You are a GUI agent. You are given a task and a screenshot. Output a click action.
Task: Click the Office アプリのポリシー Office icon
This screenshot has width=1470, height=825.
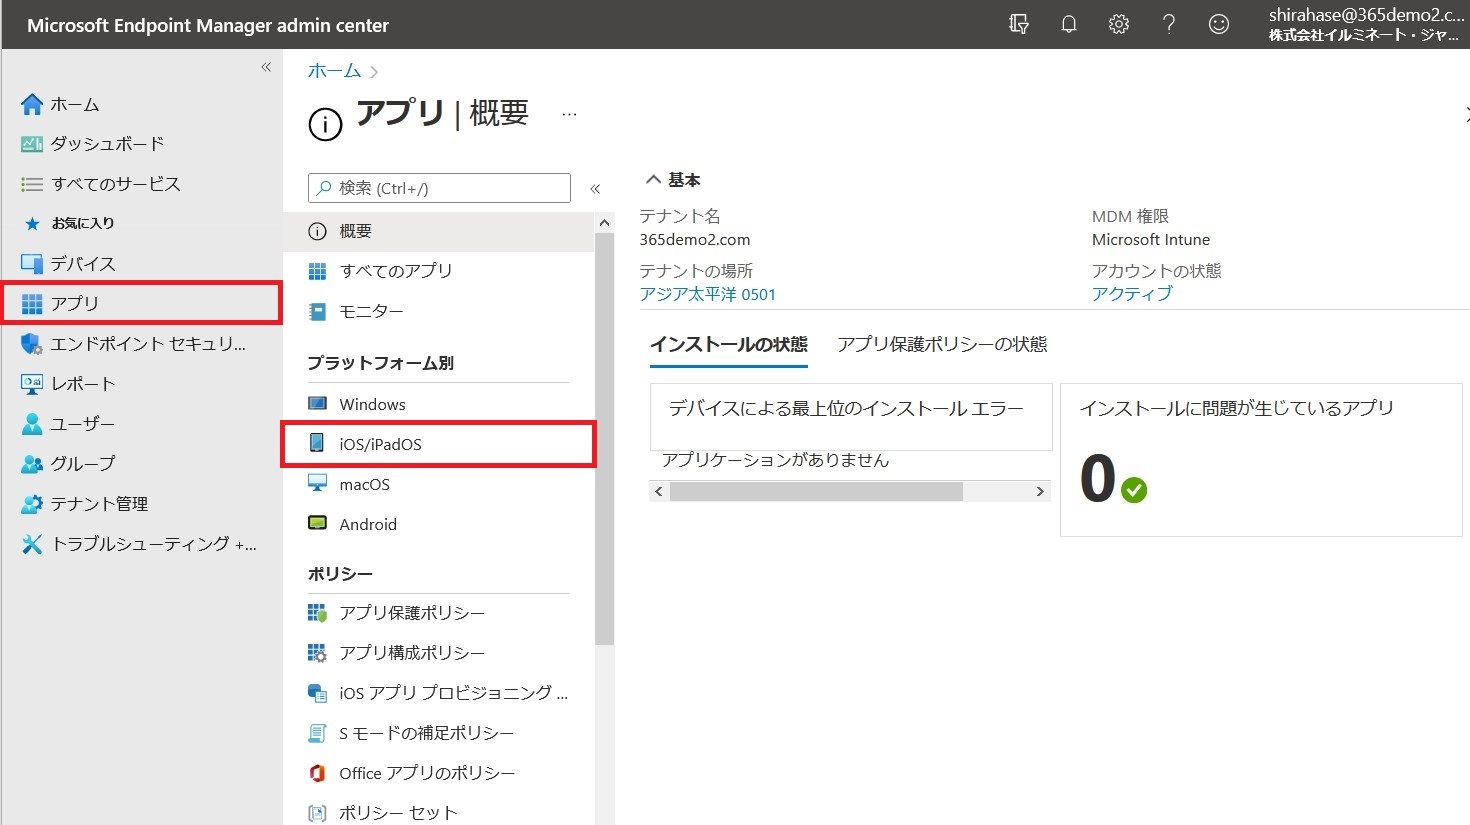click(x=318, y=773)
